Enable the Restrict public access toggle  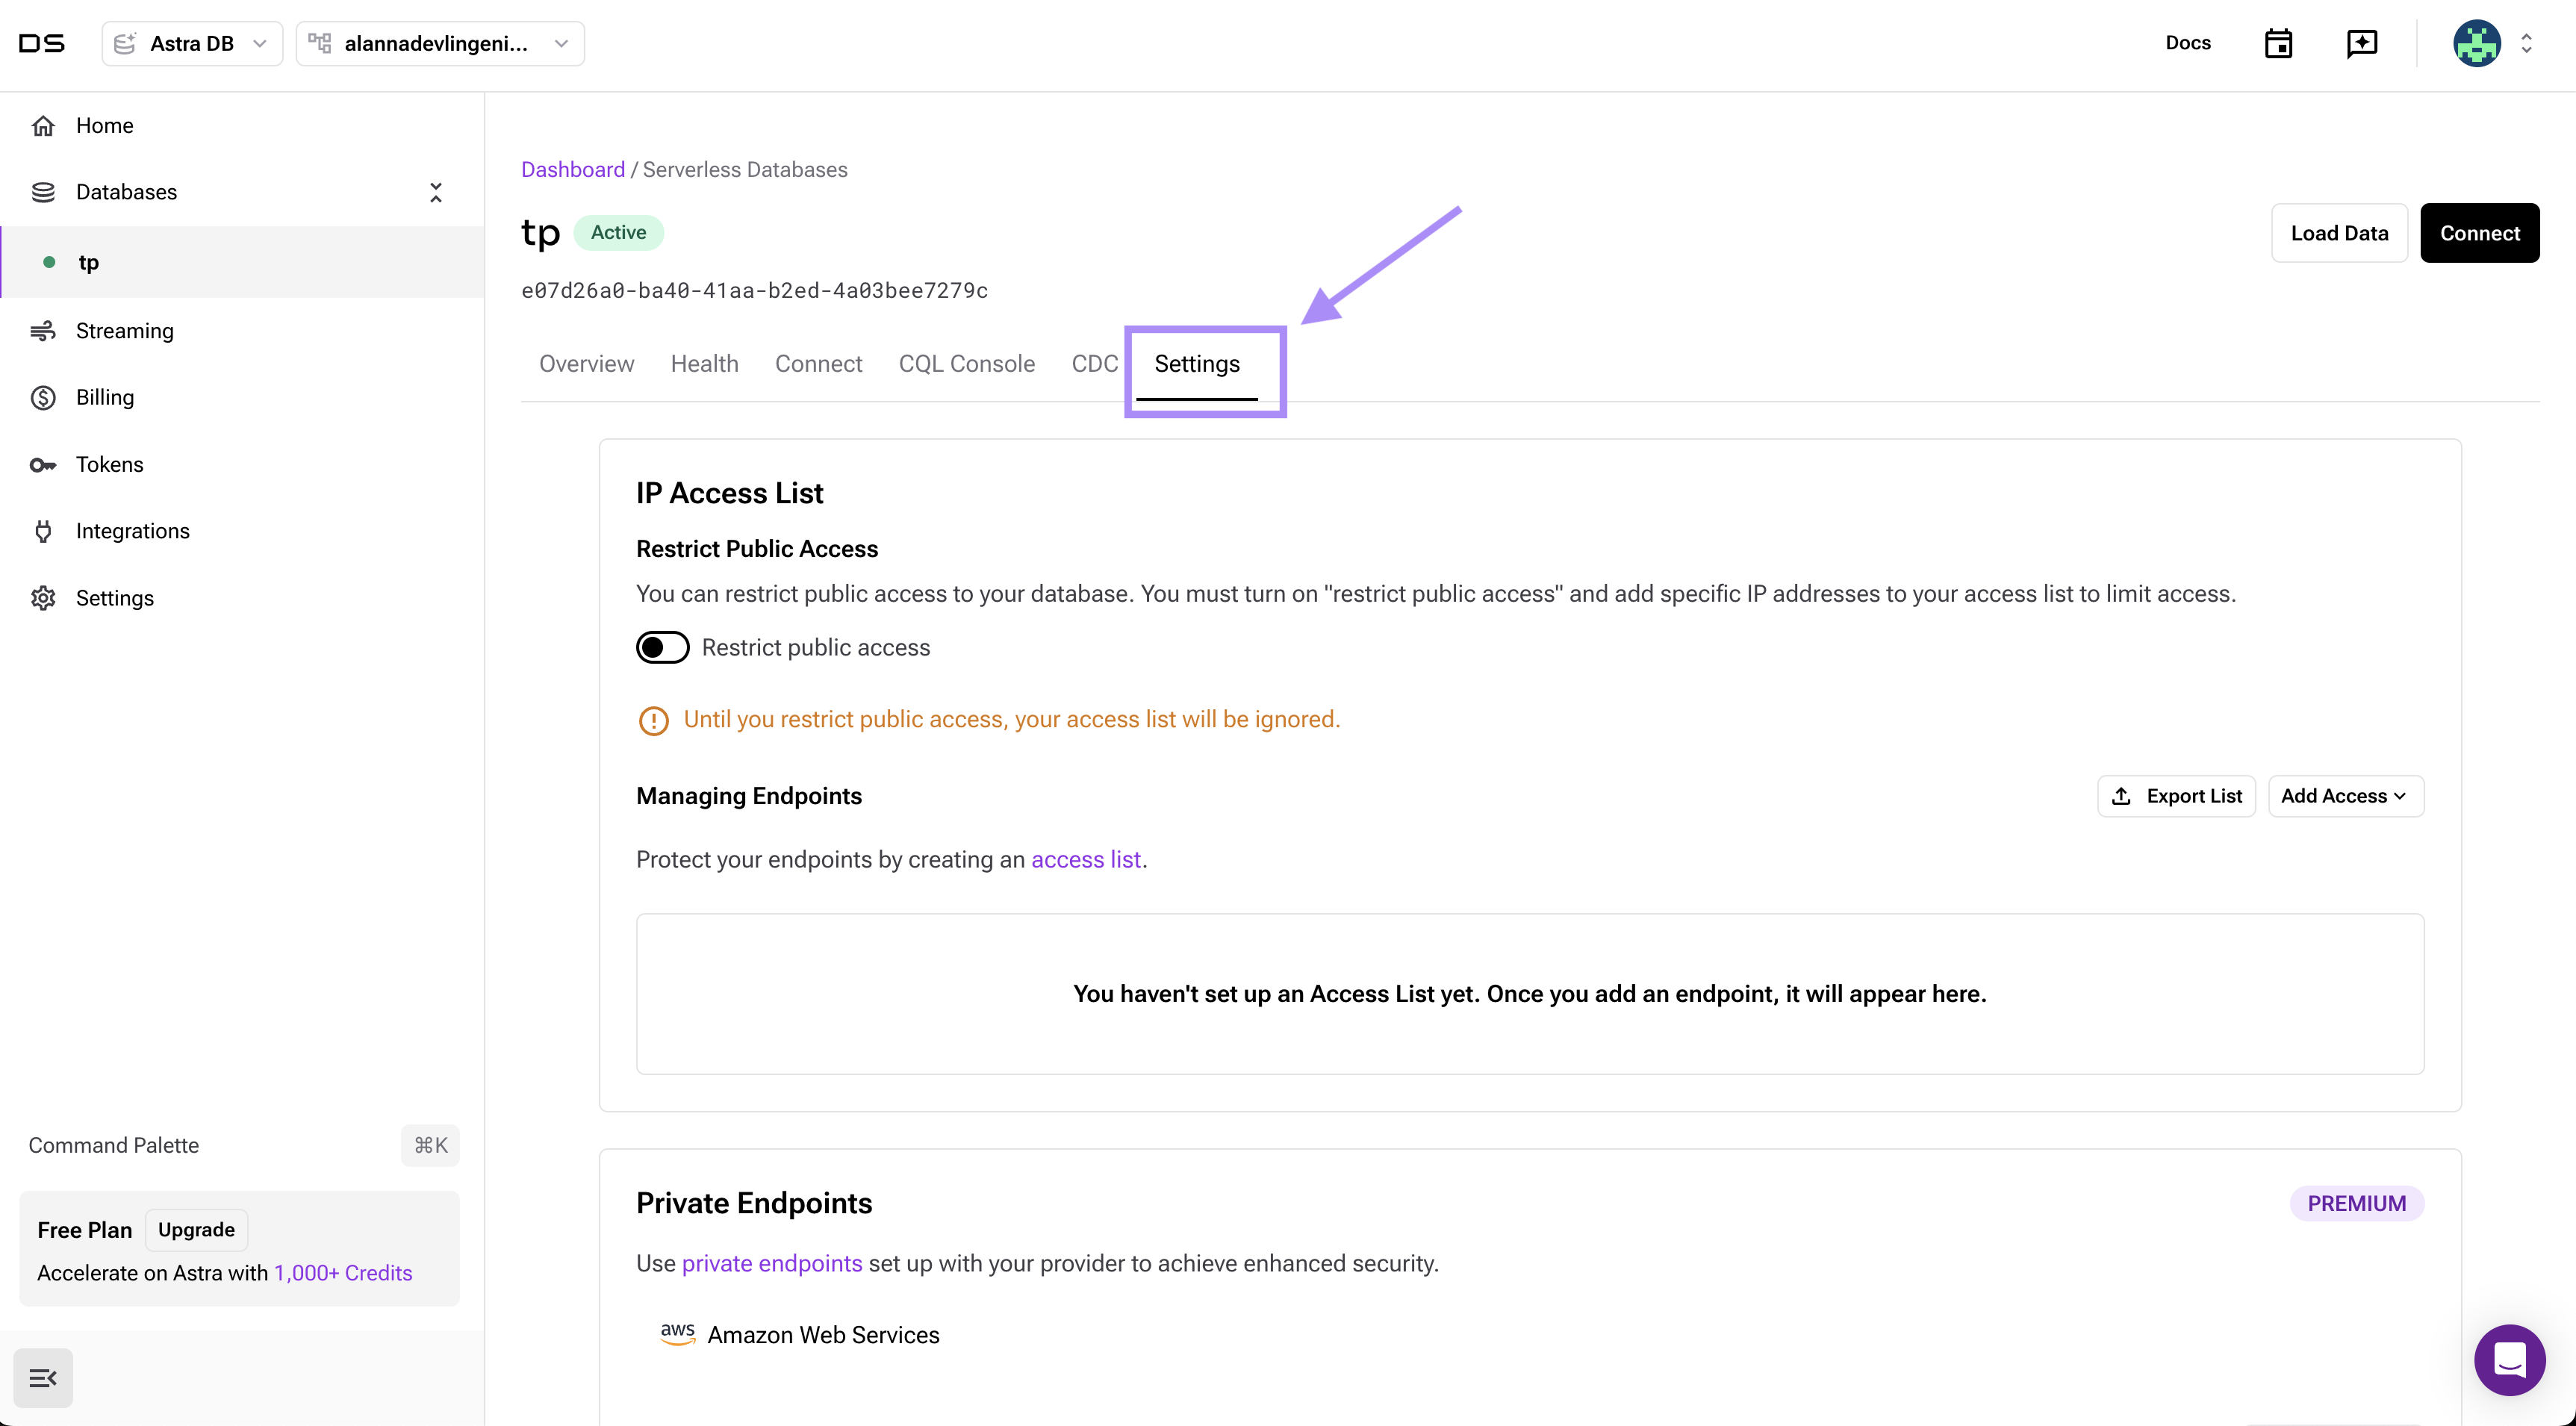pos(662,647)
